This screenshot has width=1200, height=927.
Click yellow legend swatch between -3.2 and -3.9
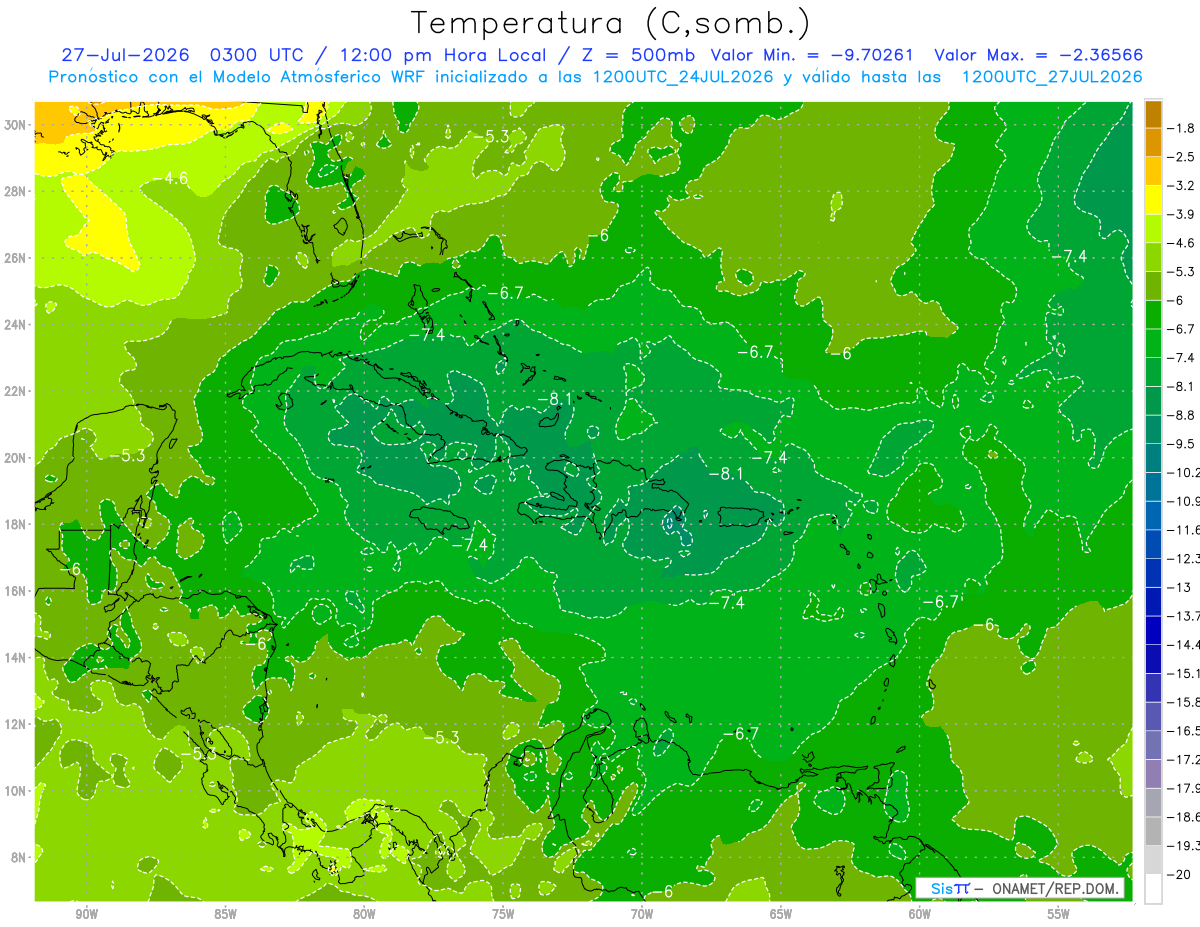pos(1153,200)
